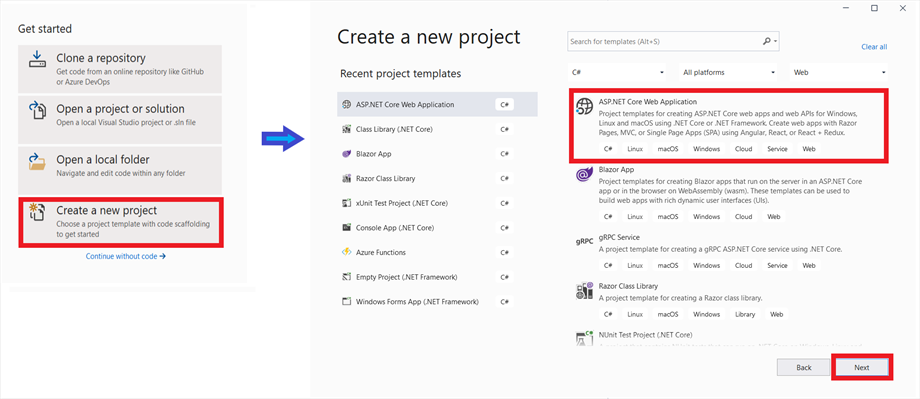Maximize the Create a new project window
This screenshot has height=399, width=920.
(874, 8)
